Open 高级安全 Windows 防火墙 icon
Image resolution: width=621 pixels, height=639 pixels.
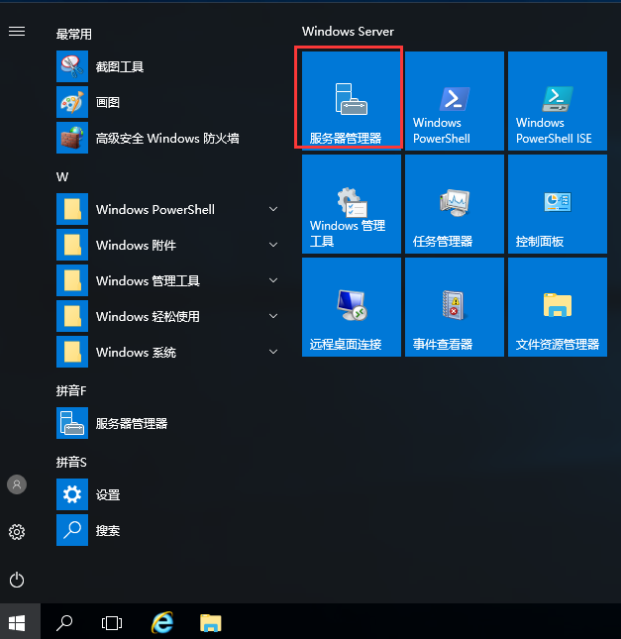pos(72,138)
